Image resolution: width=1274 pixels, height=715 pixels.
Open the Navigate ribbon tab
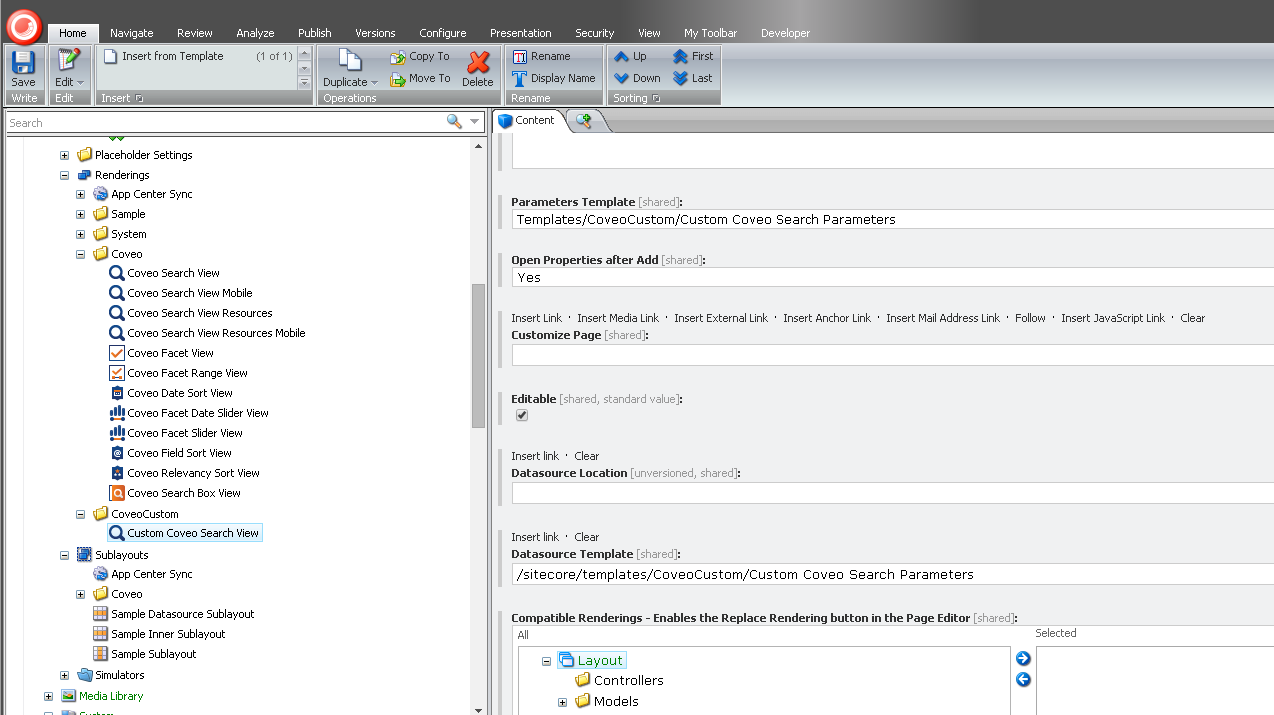[x=132, y=33]
